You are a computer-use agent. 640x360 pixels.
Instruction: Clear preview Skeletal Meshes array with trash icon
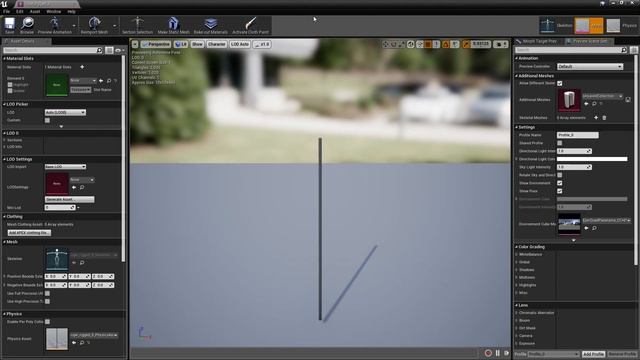click(604, 118)
